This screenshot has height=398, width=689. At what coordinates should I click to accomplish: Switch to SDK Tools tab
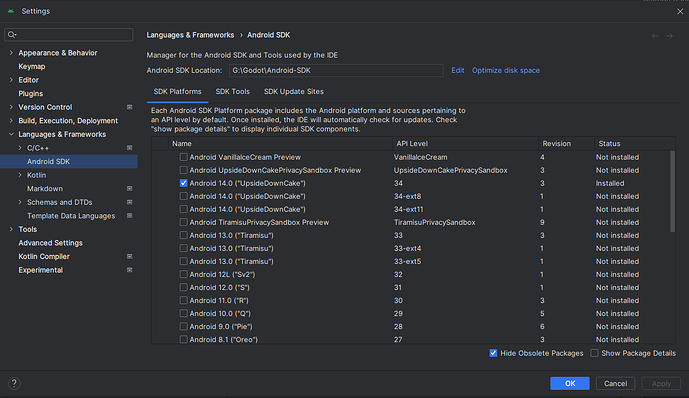click(232, 92)
